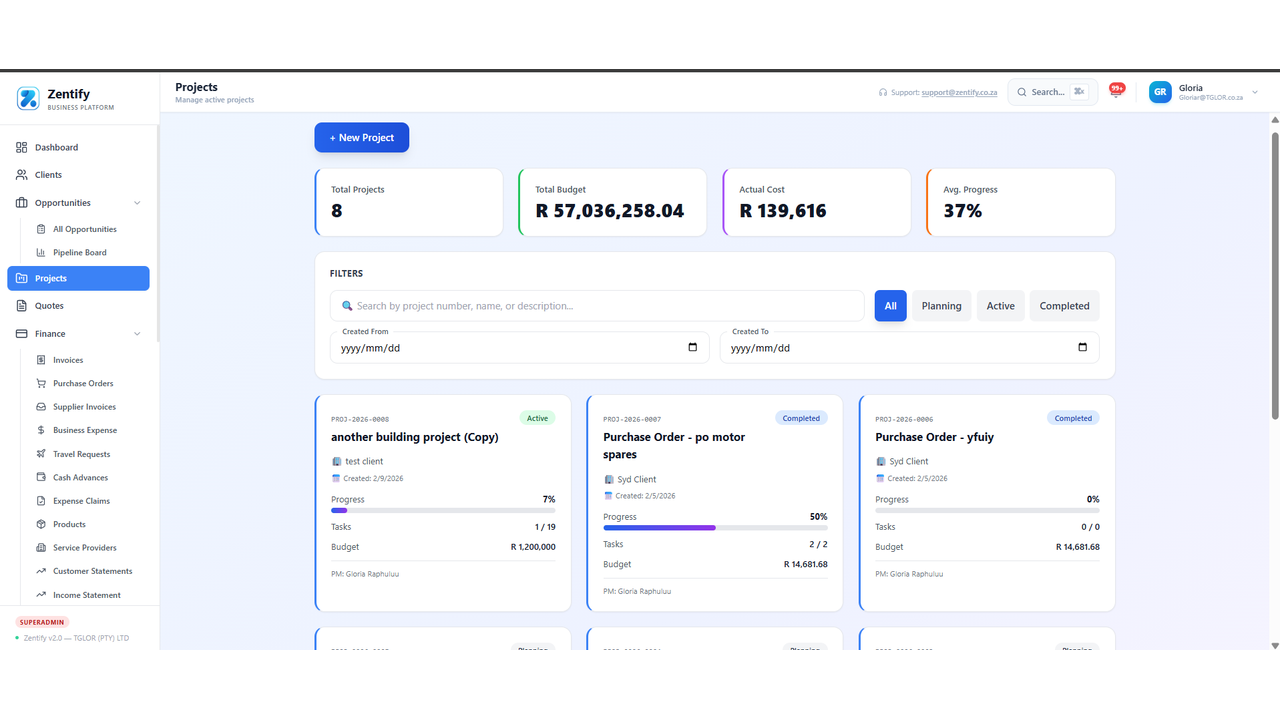1280x720 pixels.
Task: Click the 7% progress bar
Action: coord(443,510)
